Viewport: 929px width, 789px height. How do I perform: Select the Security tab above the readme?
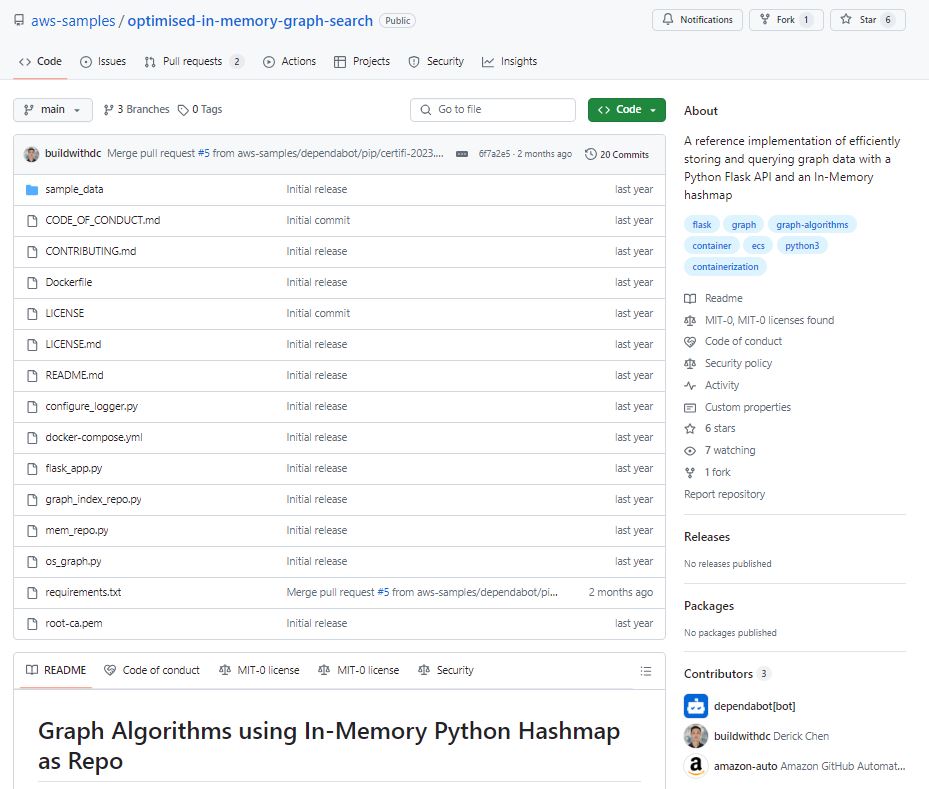446,671
